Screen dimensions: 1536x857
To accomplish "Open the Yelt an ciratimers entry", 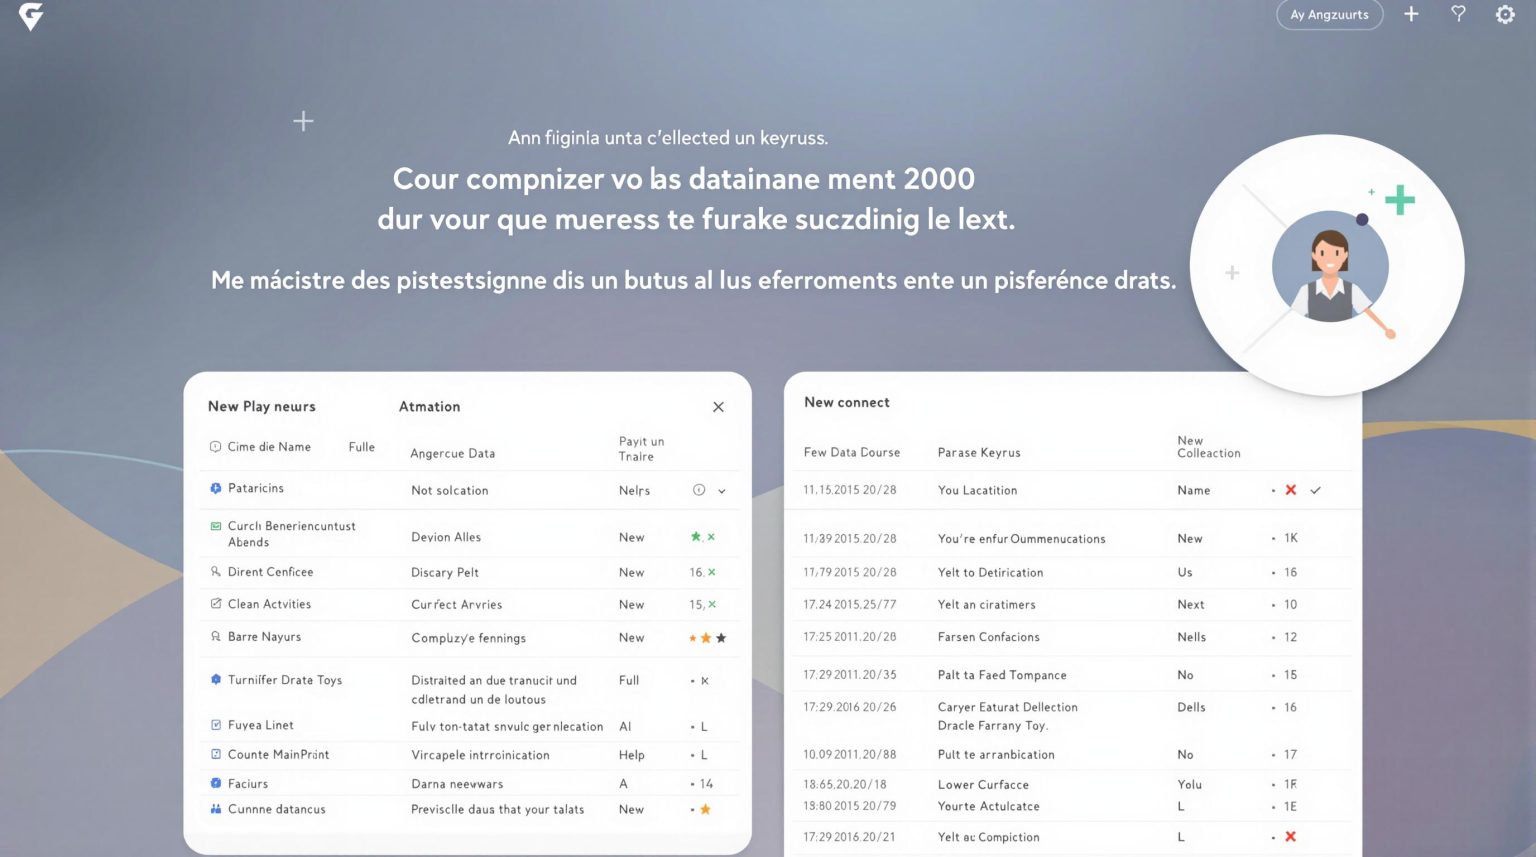I will 986,604.
